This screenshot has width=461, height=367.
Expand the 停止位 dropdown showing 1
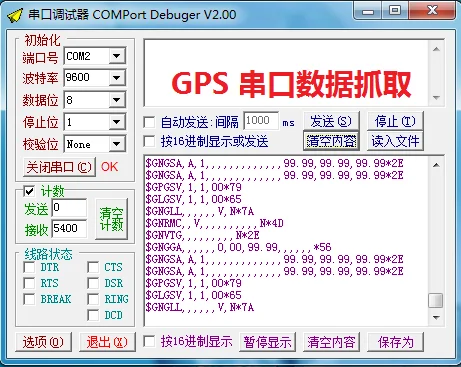click(x=117, y=122)
